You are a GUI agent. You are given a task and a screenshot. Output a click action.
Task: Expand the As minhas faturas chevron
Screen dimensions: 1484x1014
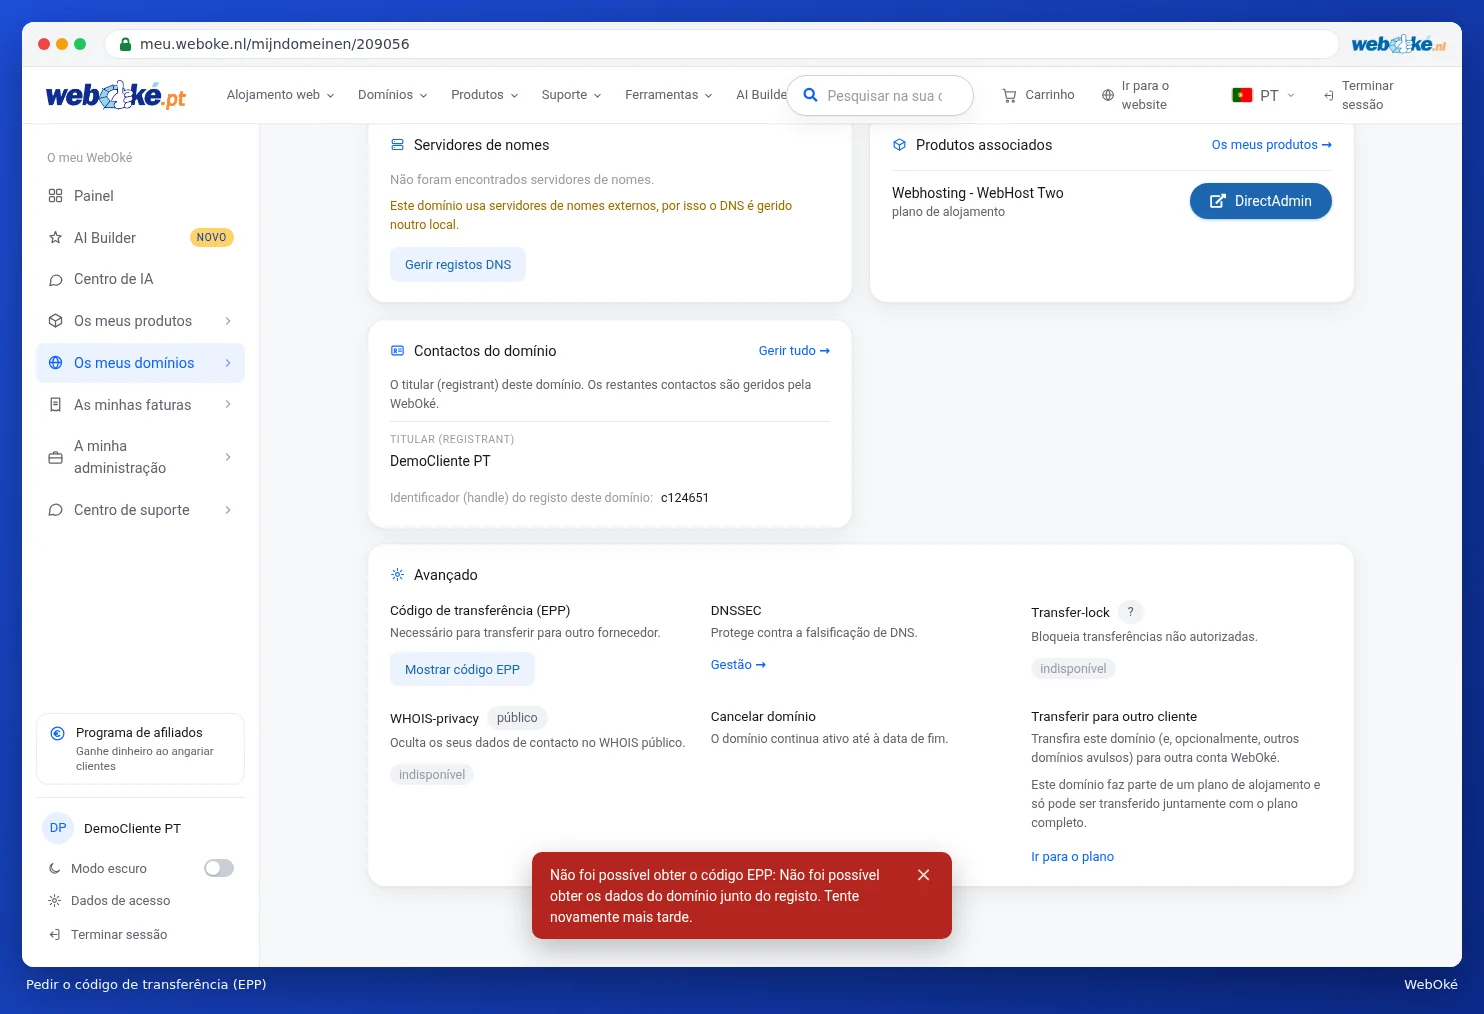click(228, 405)
